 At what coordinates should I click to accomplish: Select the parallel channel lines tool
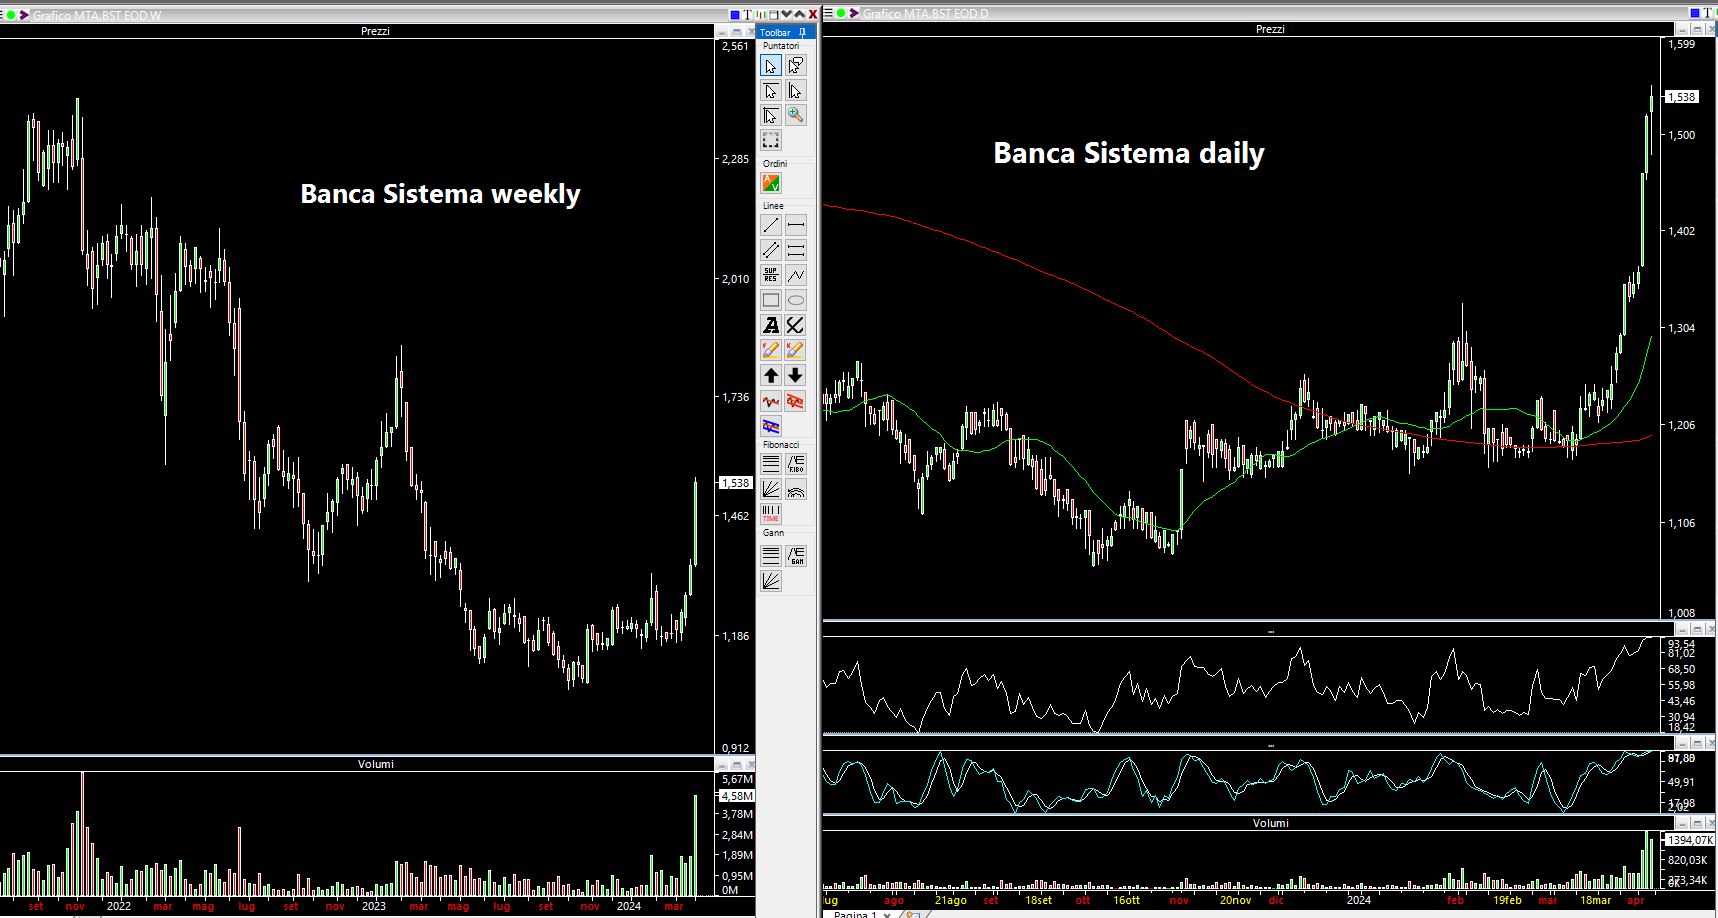click(x=770, y=250)
